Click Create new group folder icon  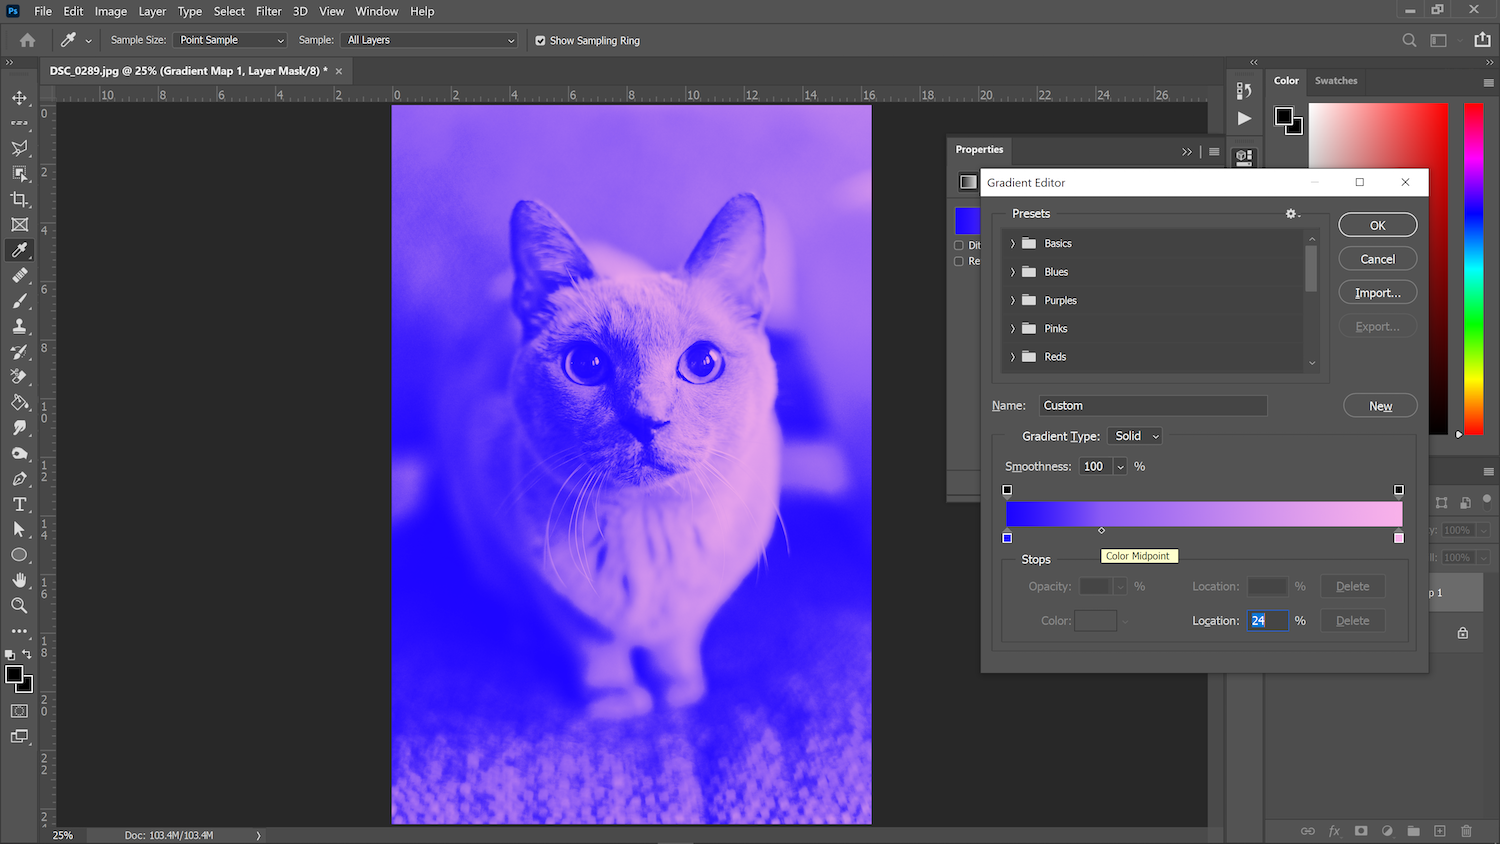[1413, 831]
